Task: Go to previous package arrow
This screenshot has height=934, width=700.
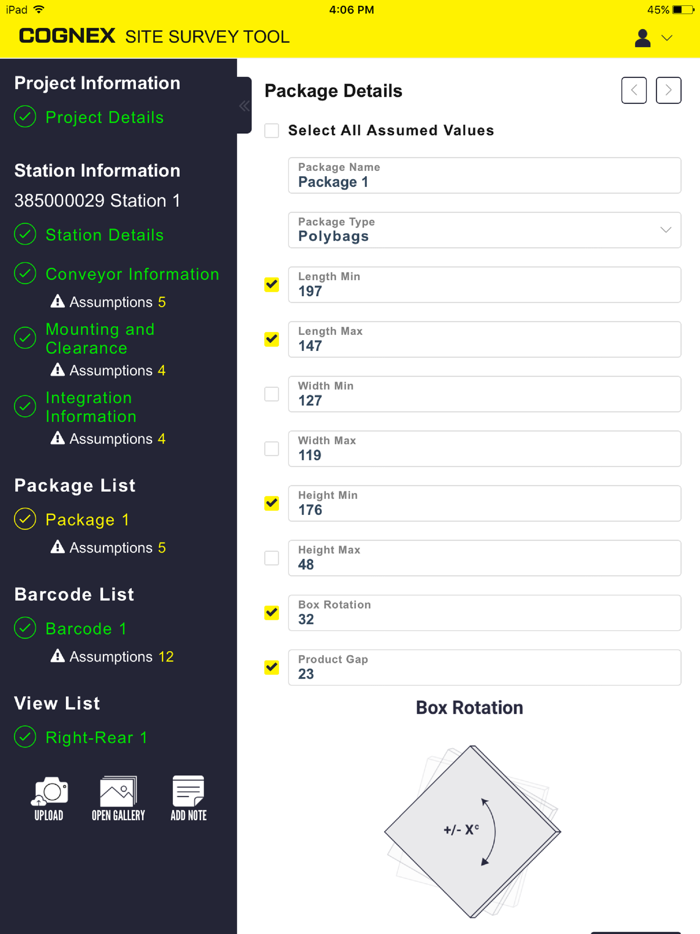Action: pyautogui.click(x=634, y=90)
